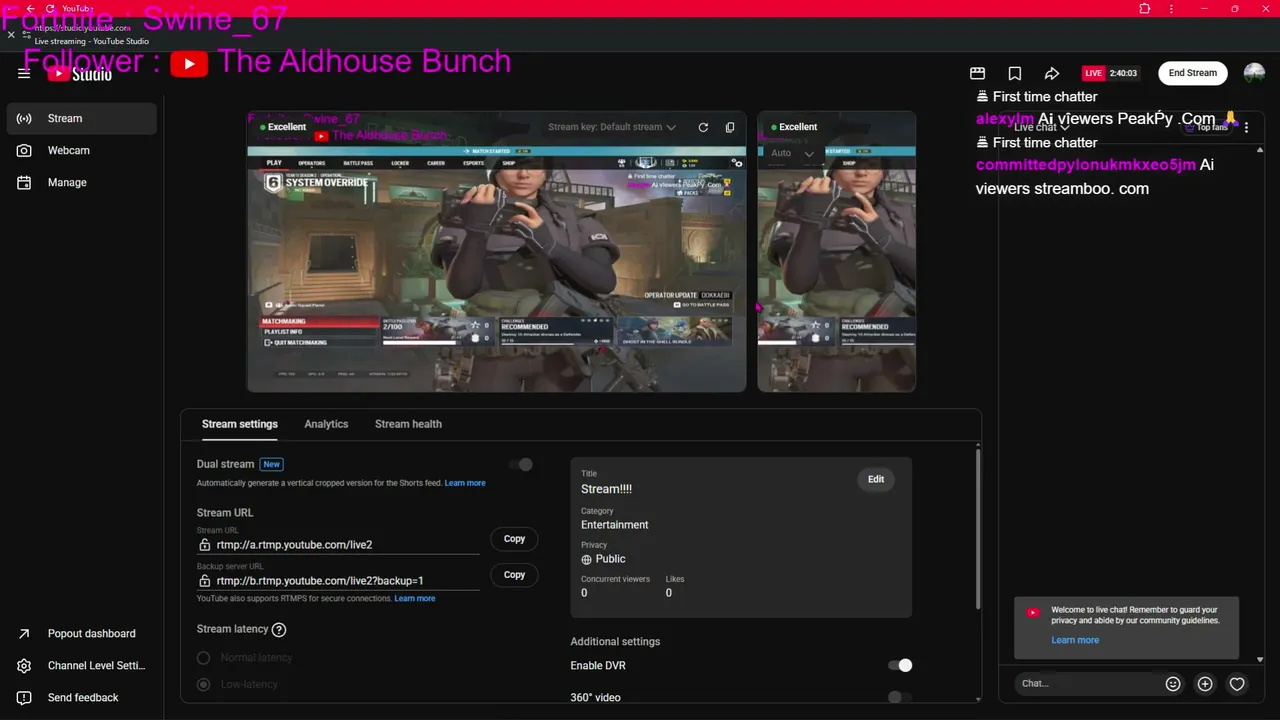
Task: Open the account avatar menu
Action: [1254, 73]
